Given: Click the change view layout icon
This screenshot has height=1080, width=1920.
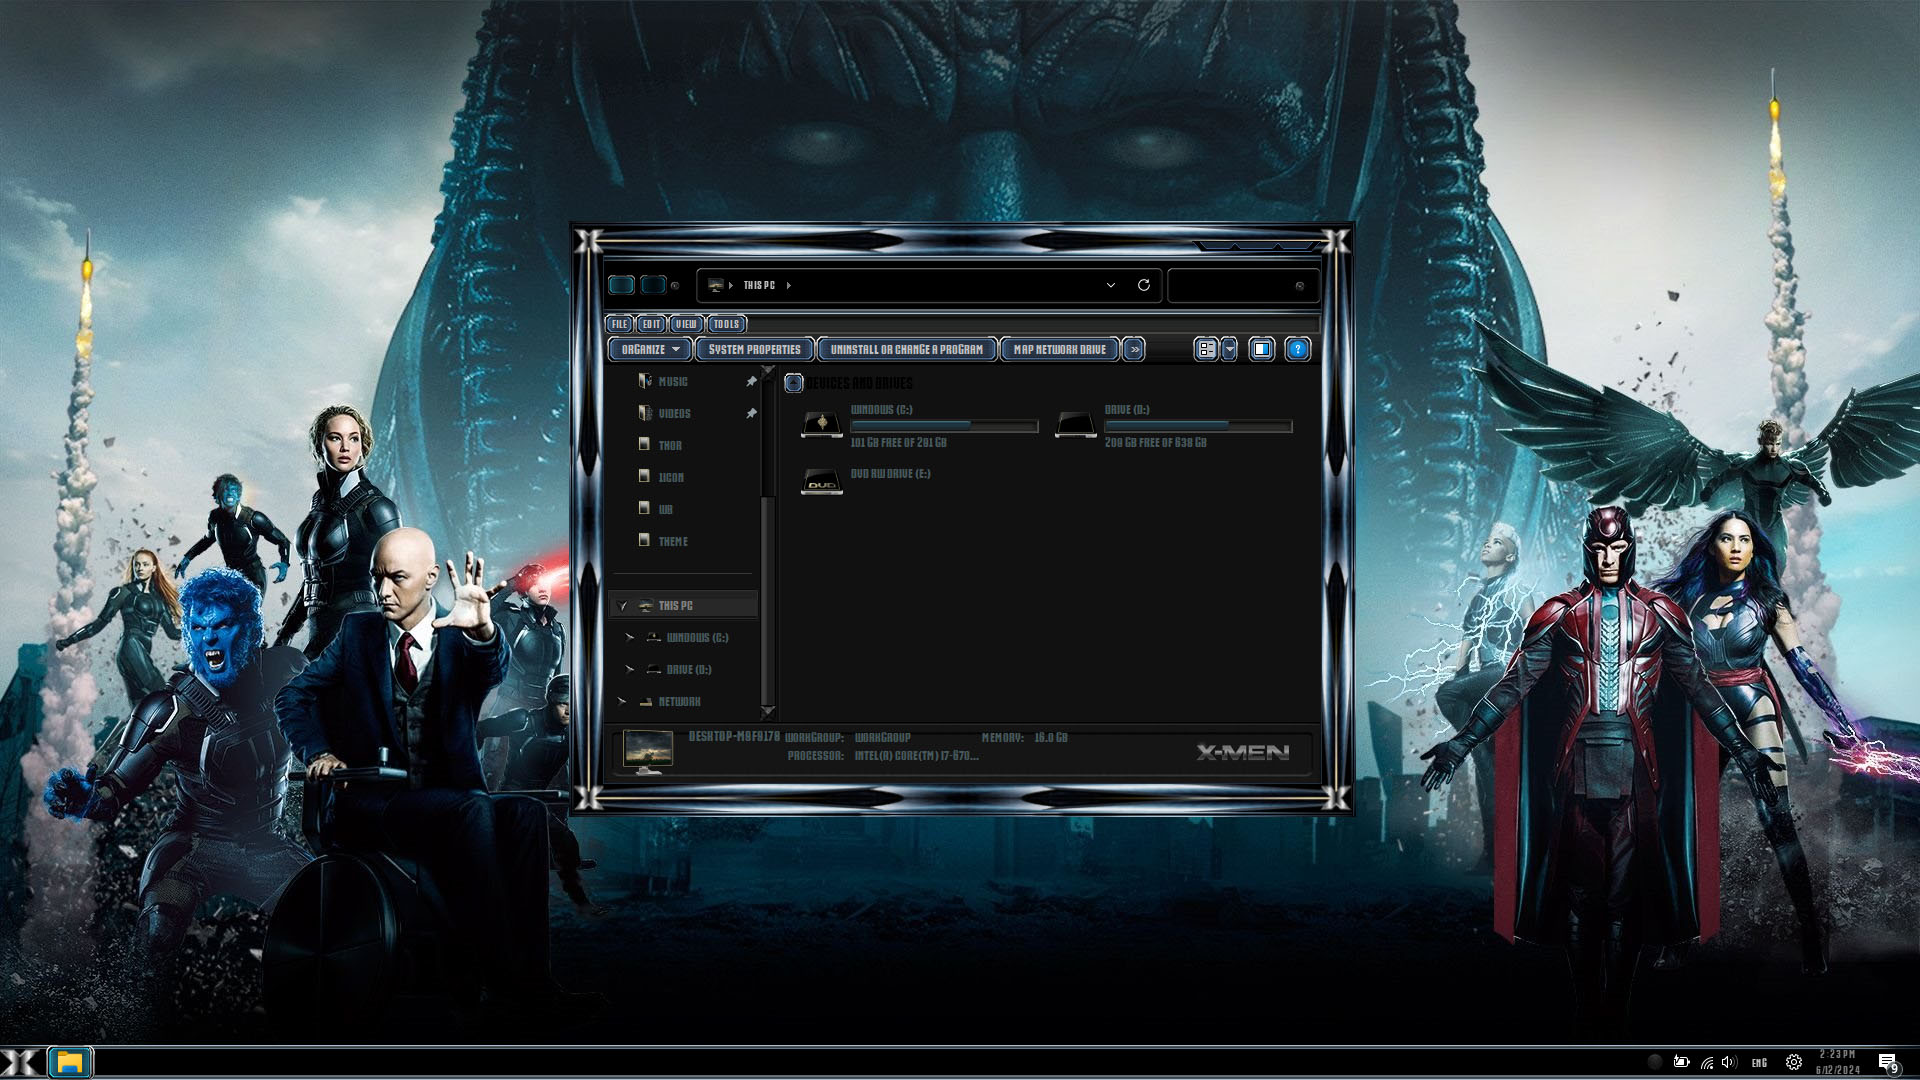Looking at the screenshot, I should (x=1207, y=349).
